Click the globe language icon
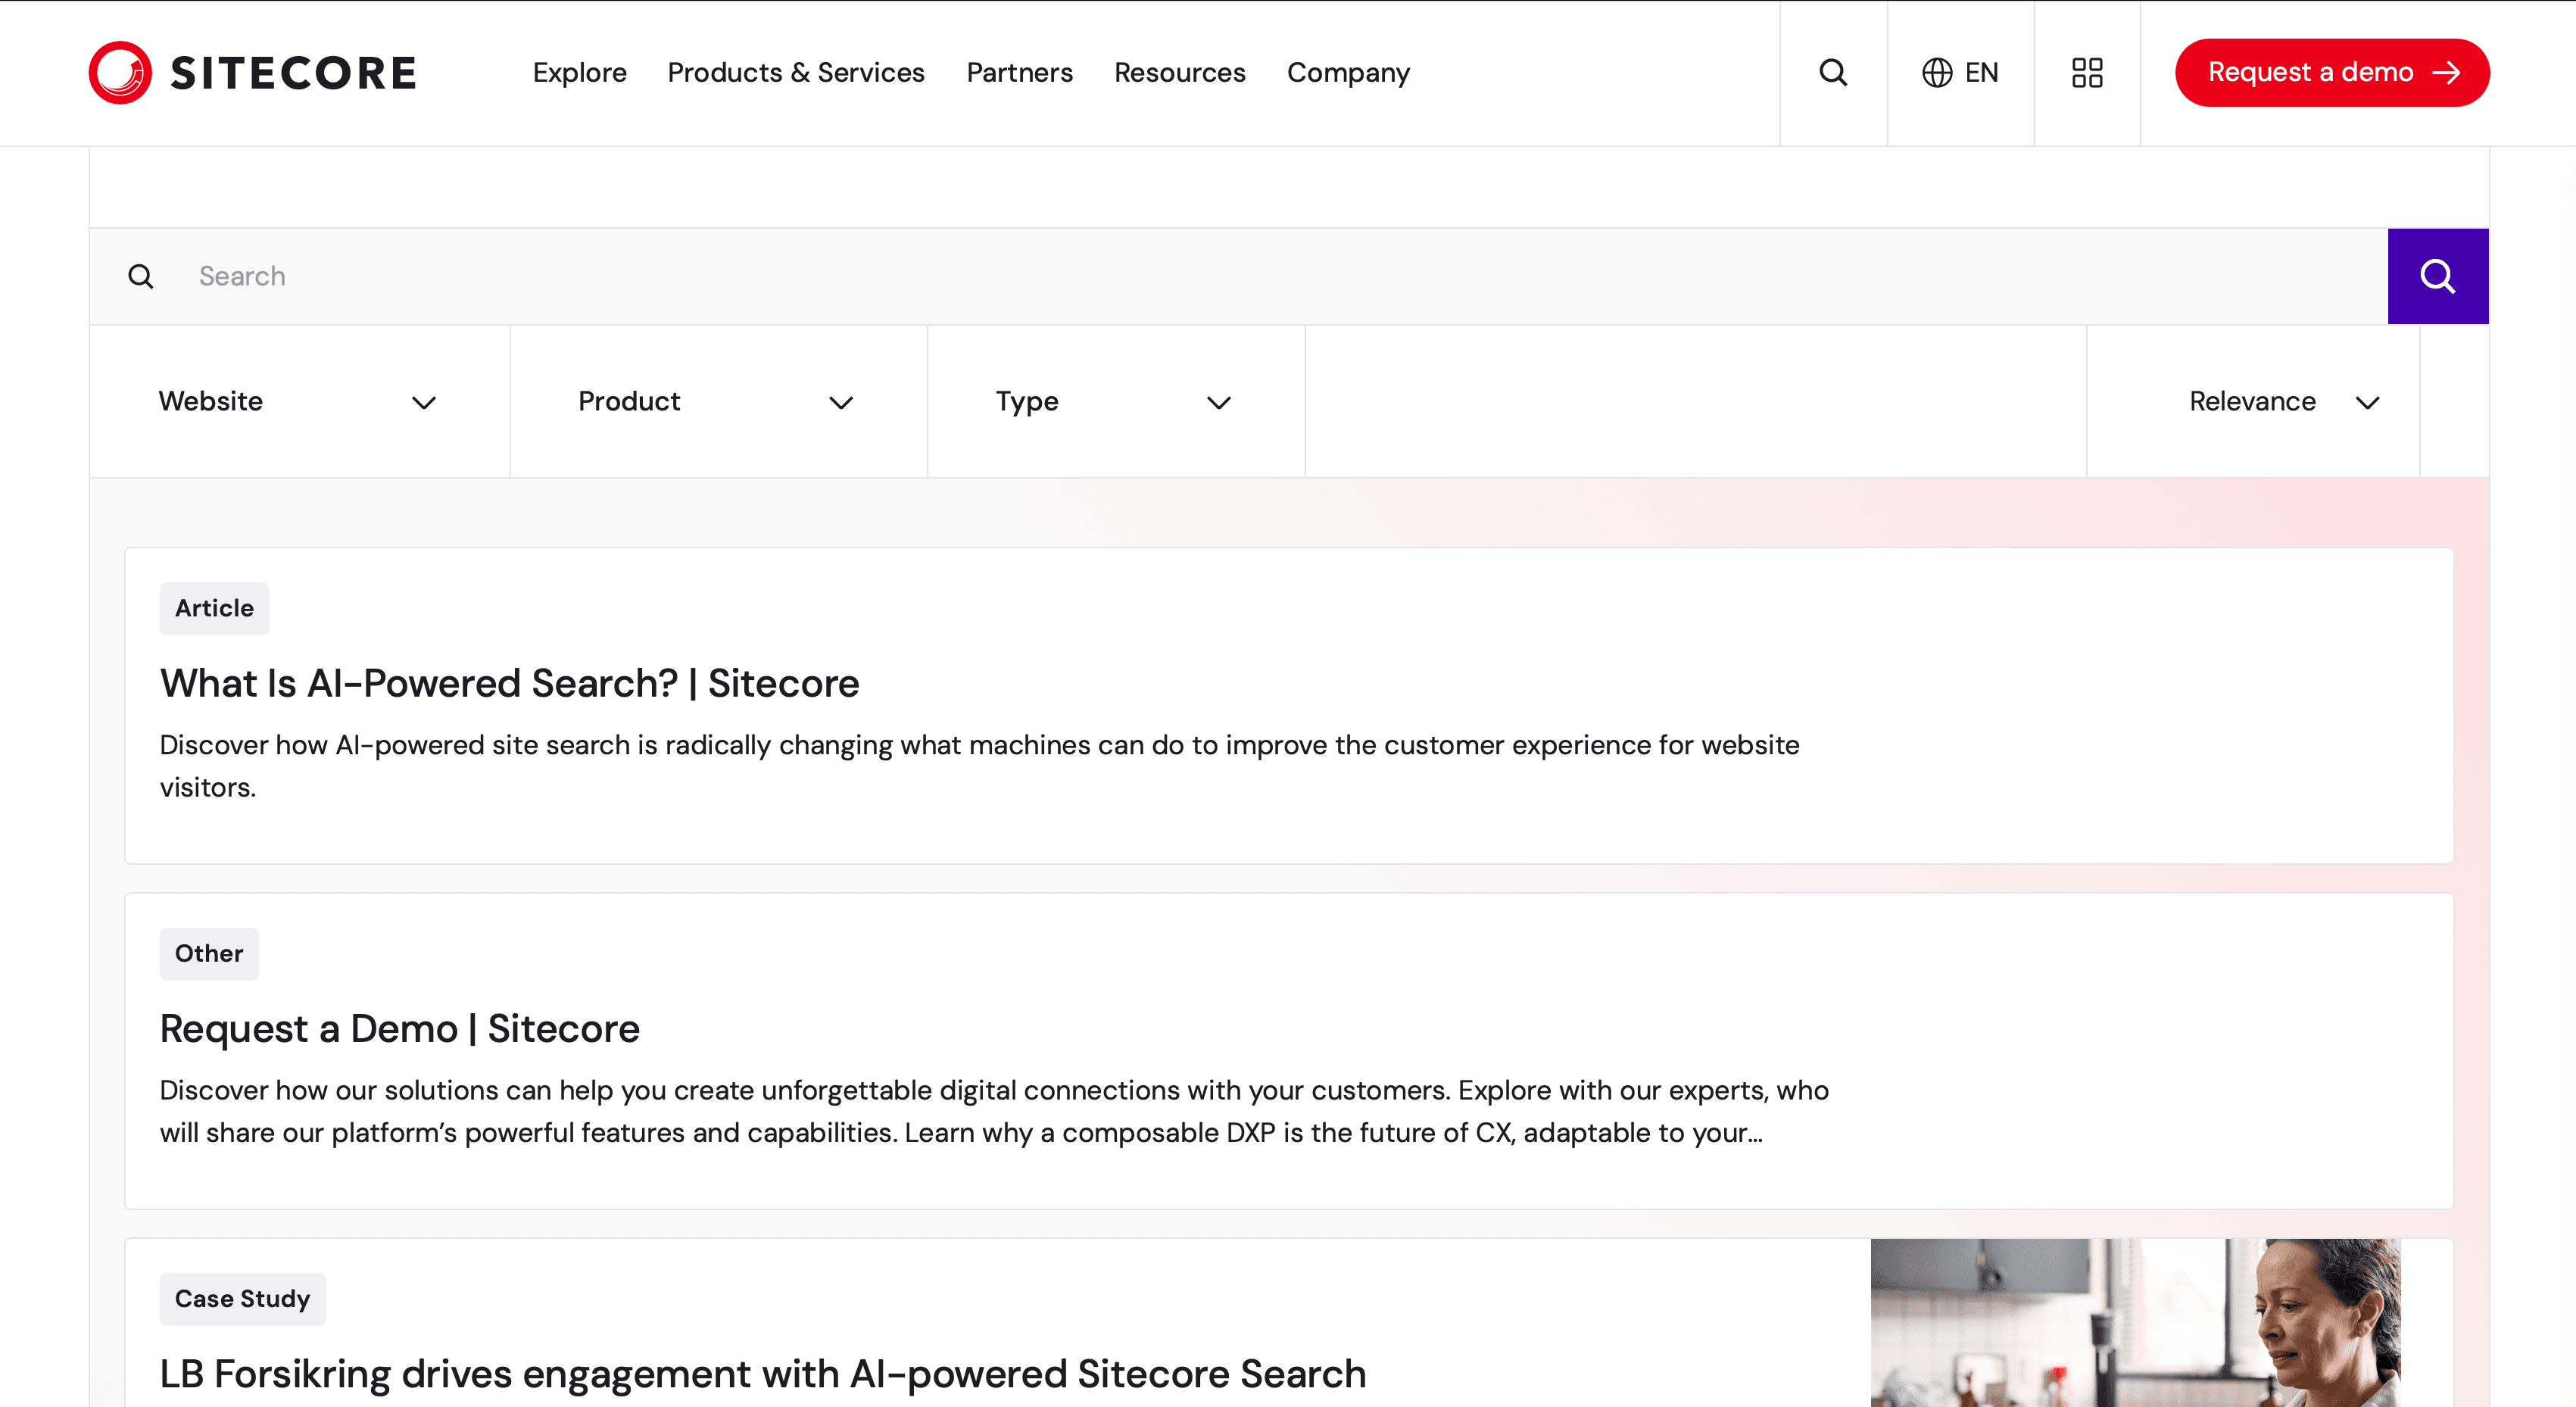The image size is (2576, 1407). tap(1936, 73)
